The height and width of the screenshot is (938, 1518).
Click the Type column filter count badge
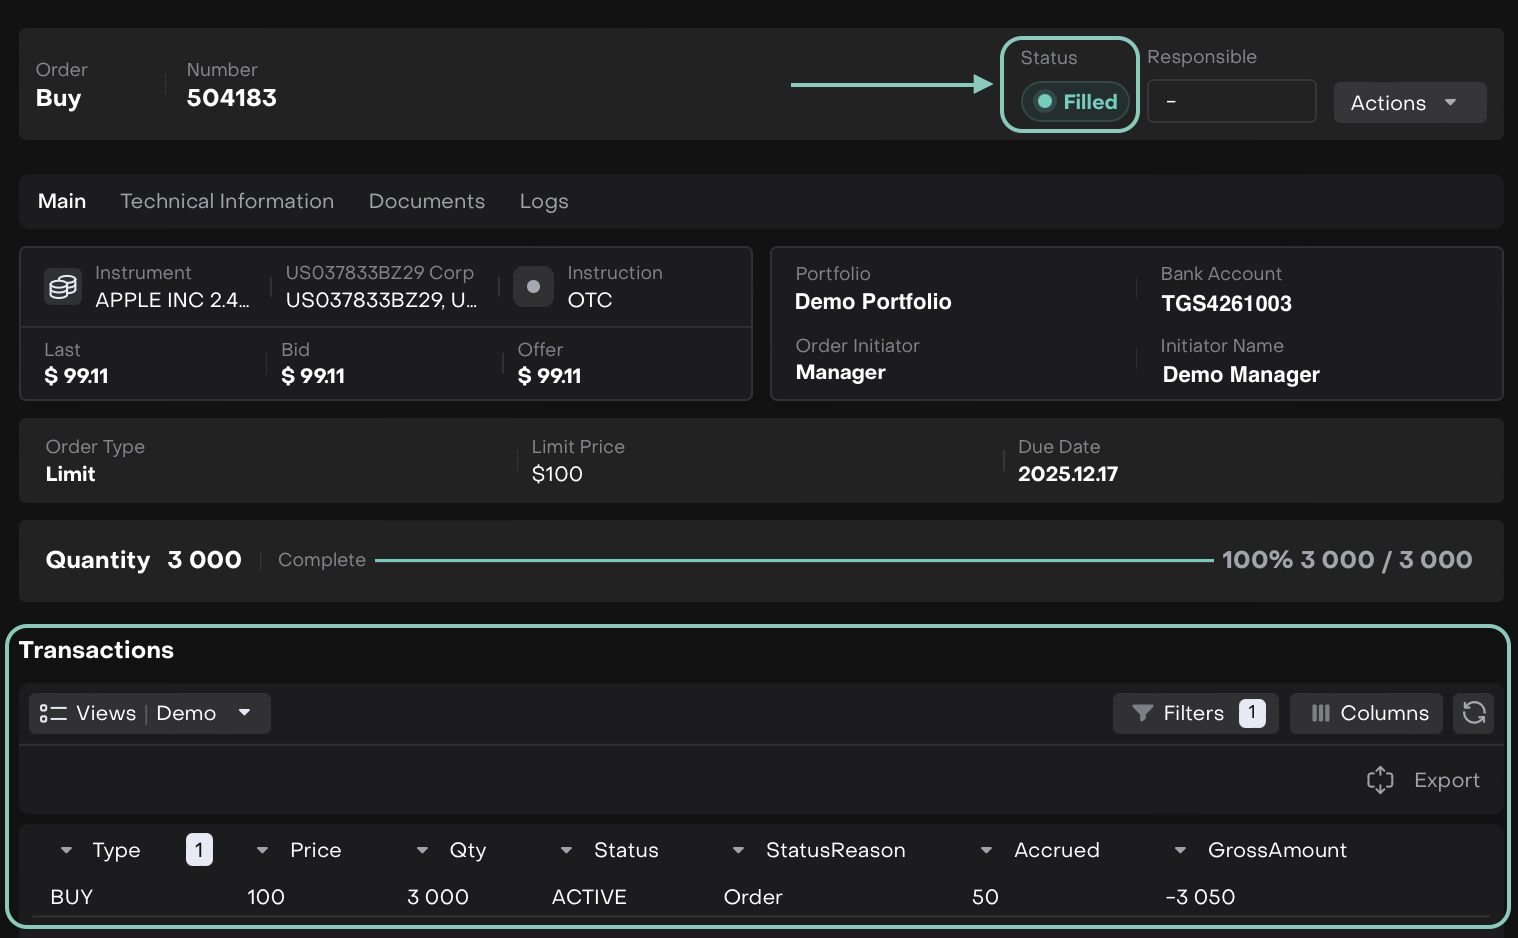199,850
